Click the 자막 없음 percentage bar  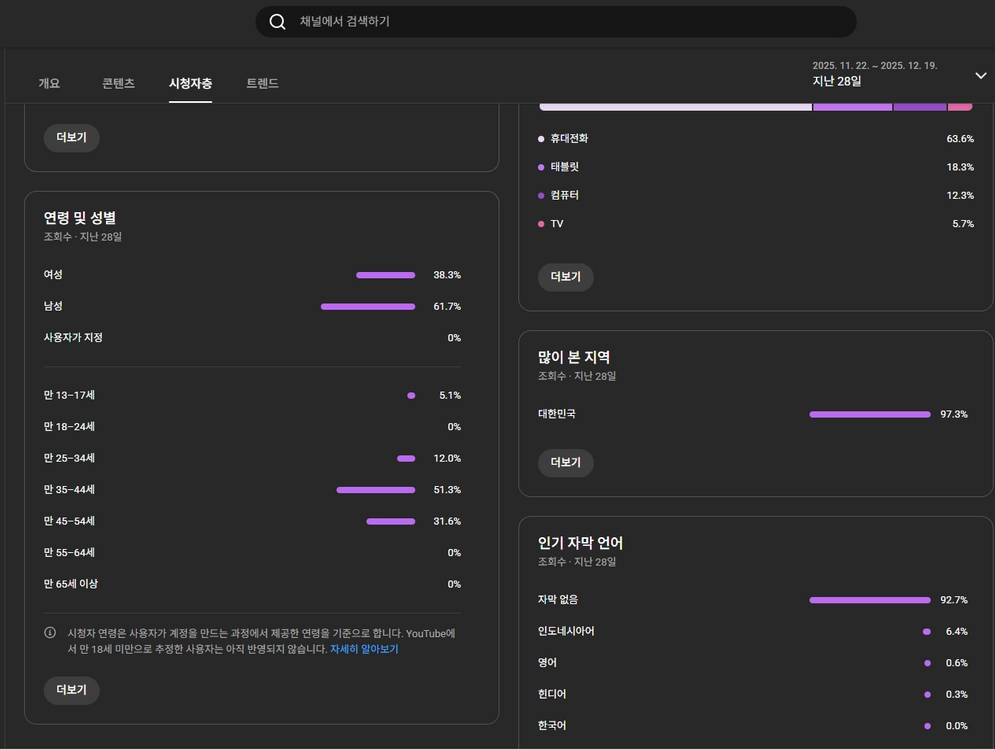[870, 600]
